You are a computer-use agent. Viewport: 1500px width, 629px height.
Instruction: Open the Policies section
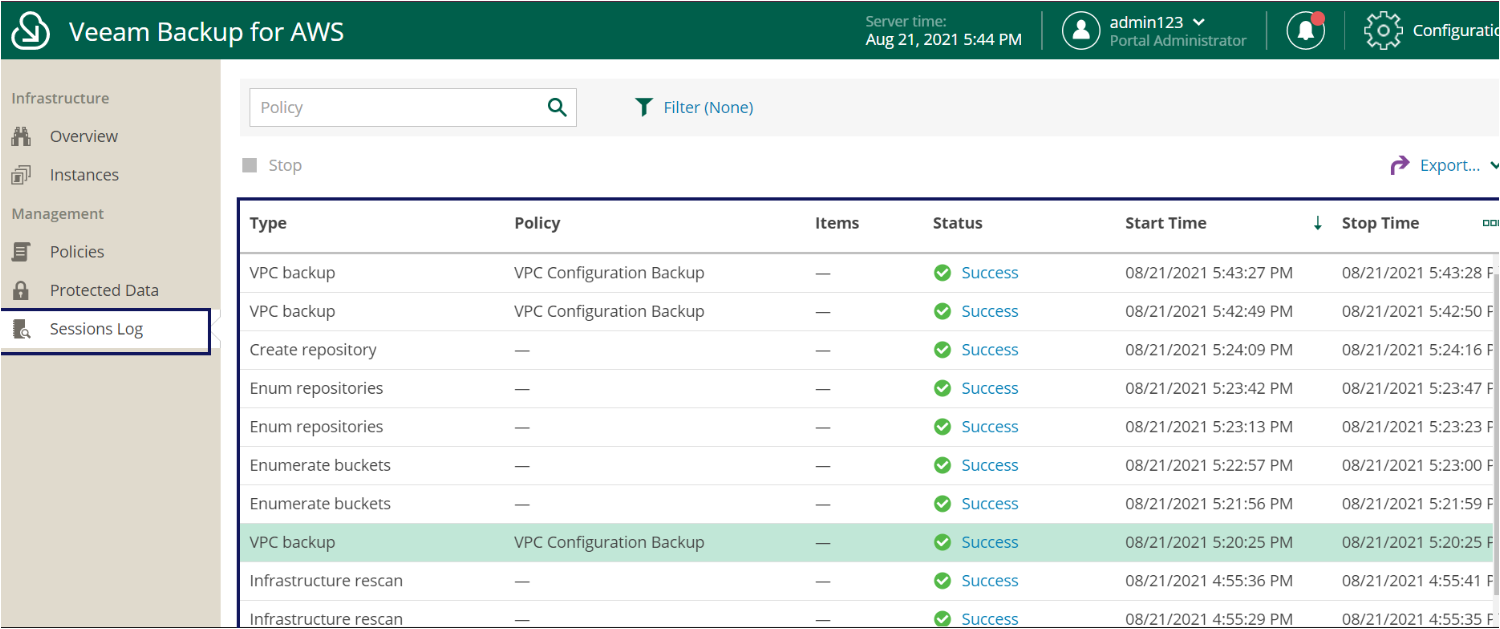click(x=77, y=252)
